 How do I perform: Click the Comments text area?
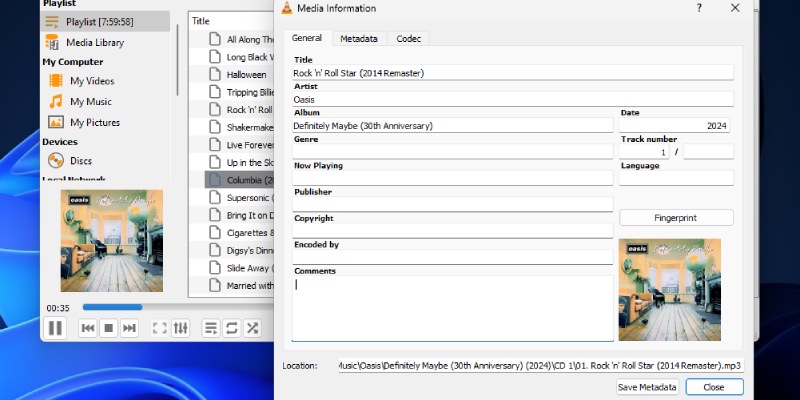click(x=453, y=309)
